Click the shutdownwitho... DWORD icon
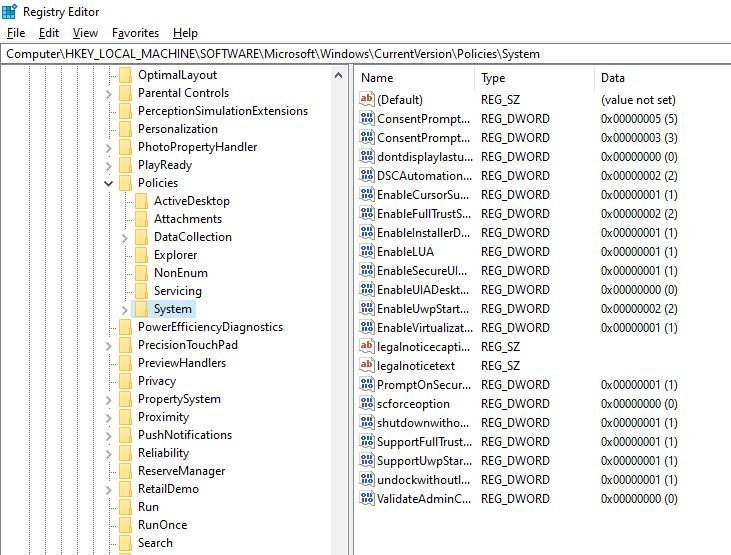The height and width of the screenshot is (555, 731). coord(367,422)
